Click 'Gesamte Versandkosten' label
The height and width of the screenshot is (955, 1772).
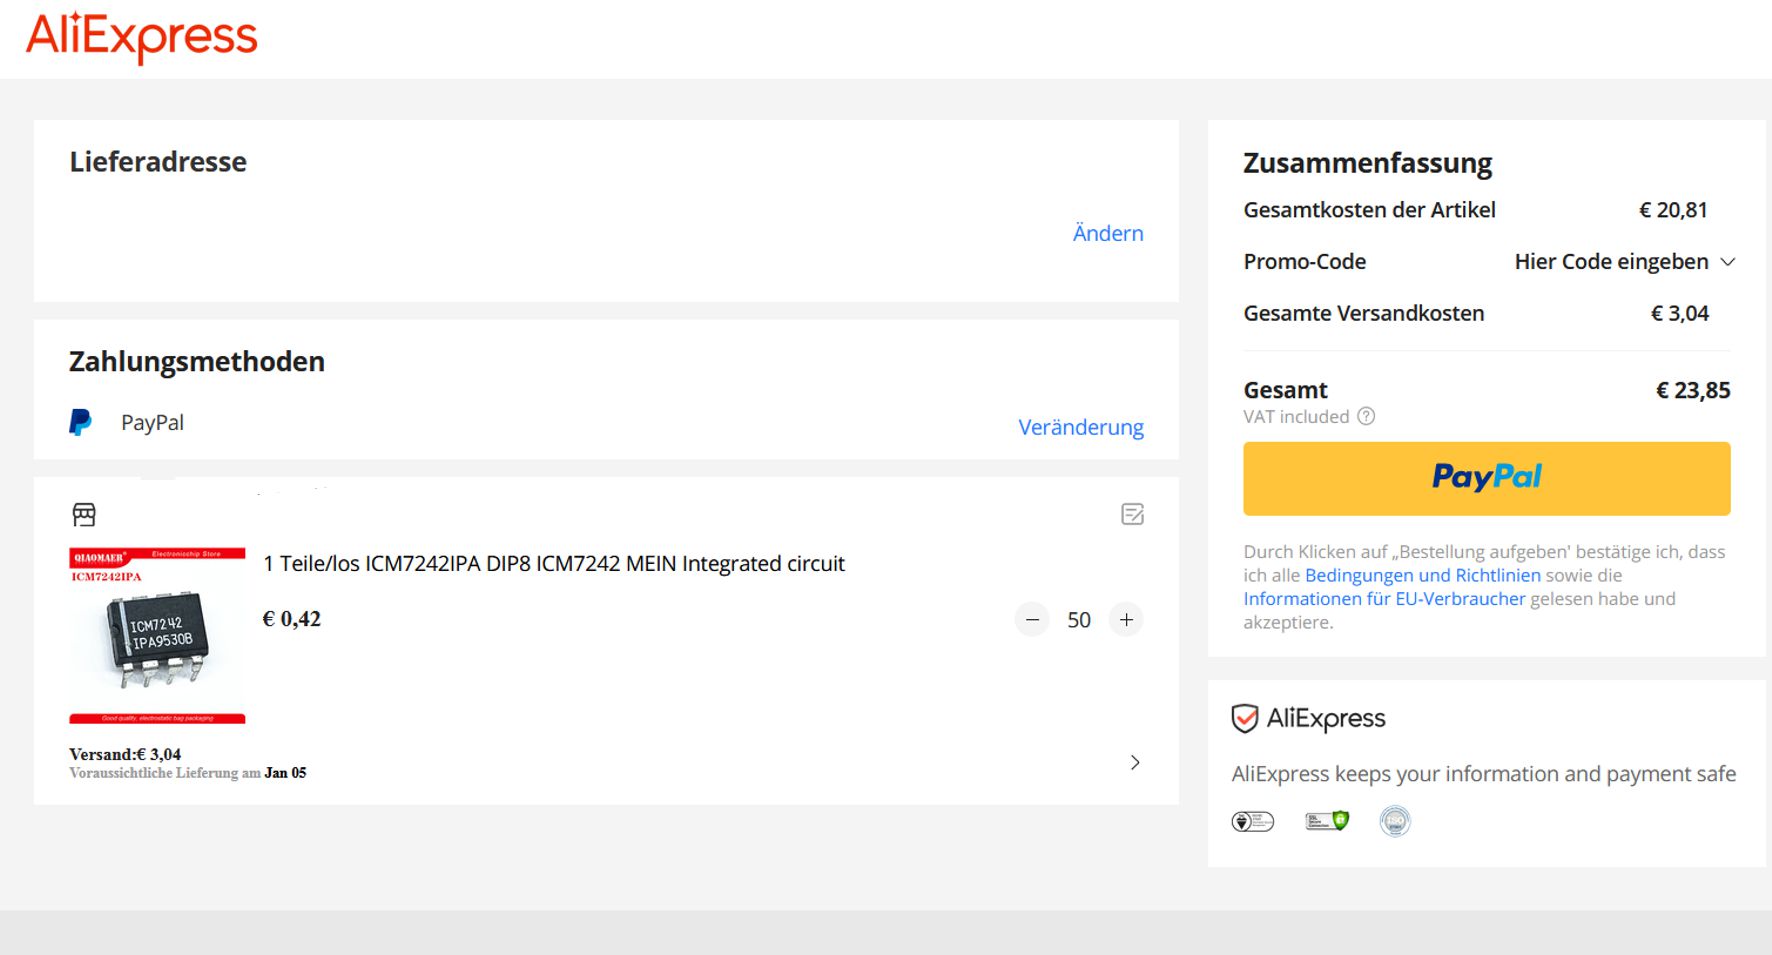(1364, 314)
